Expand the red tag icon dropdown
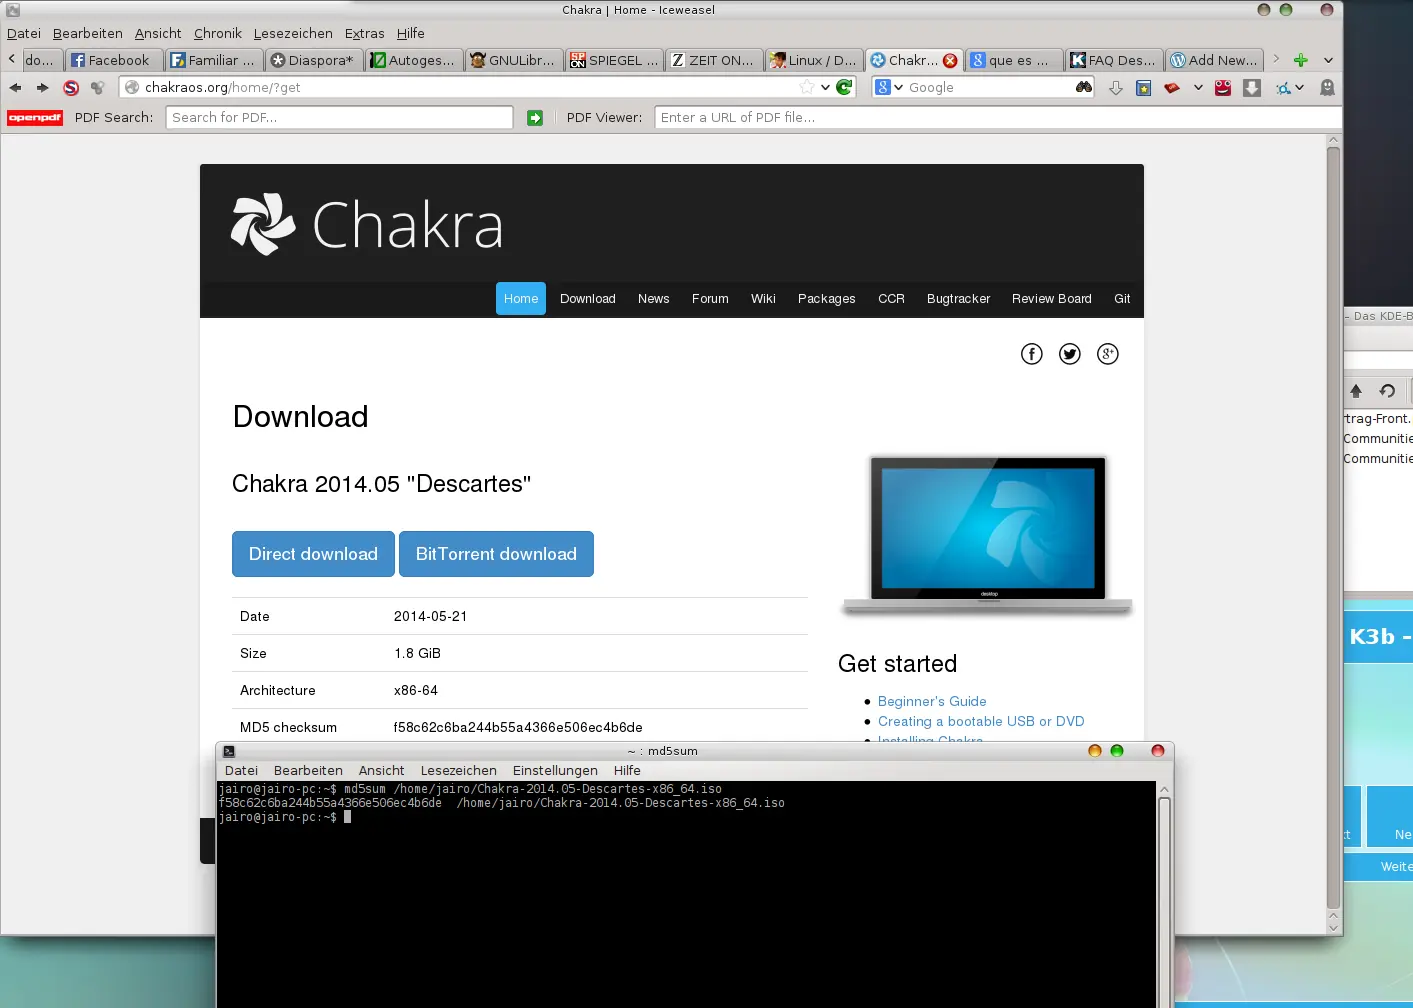Image resolution: width=1413 pixels, height=1008 pixels. click(x=1198, y=88)
